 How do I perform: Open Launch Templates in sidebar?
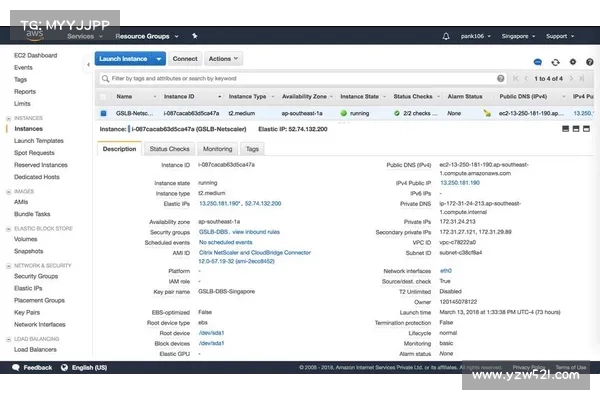coord(39,141)
